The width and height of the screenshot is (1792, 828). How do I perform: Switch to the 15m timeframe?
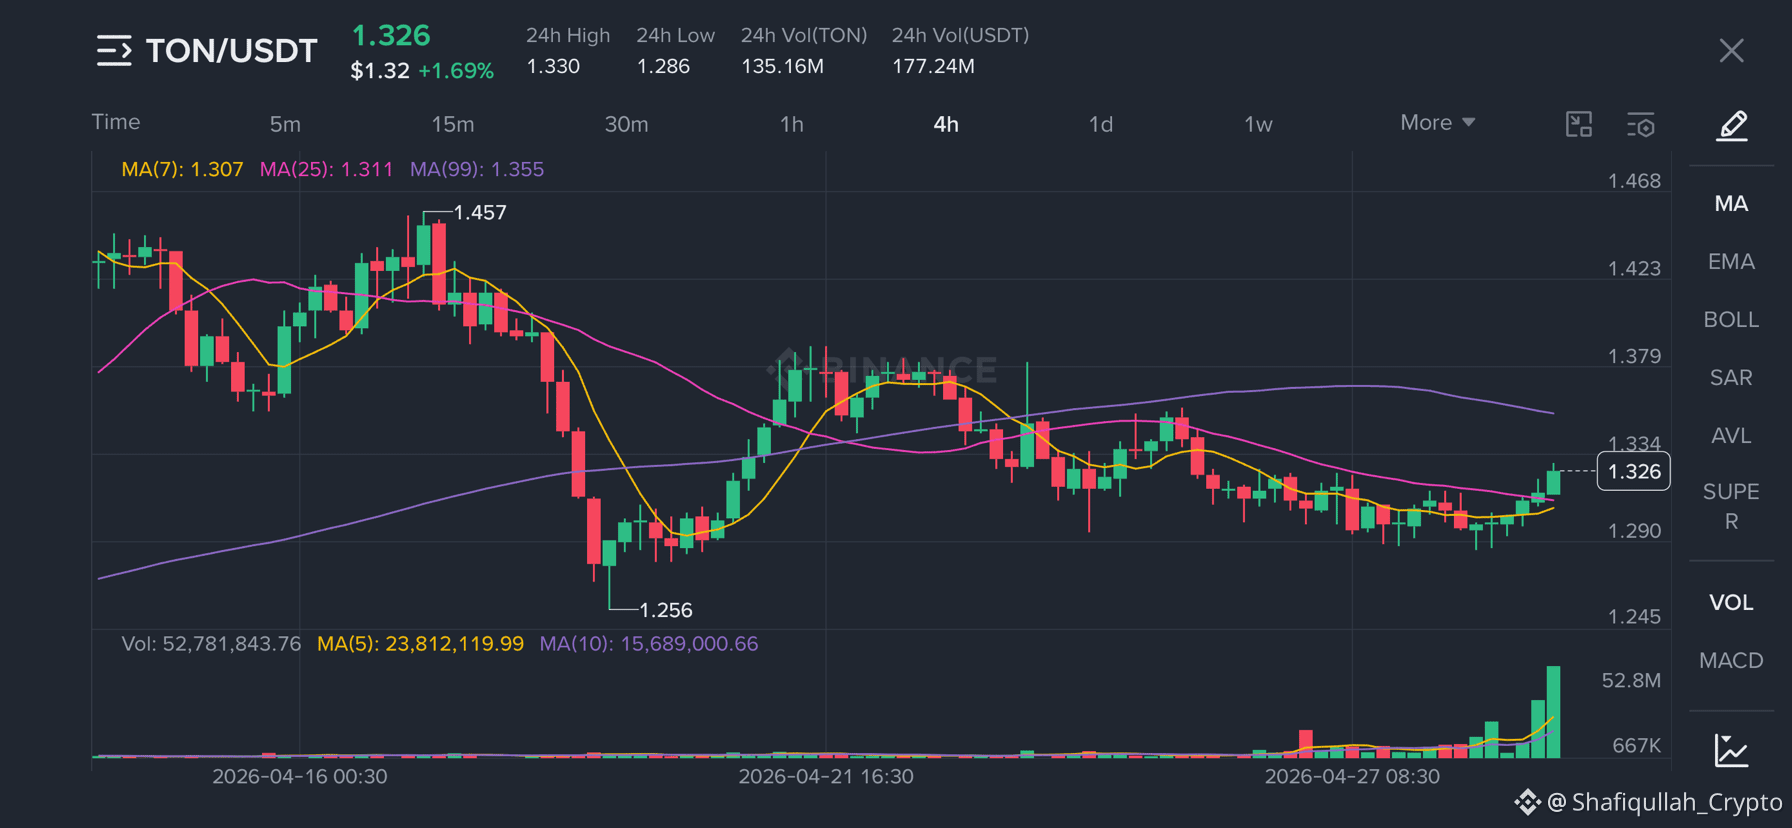(x=453, y=124)
